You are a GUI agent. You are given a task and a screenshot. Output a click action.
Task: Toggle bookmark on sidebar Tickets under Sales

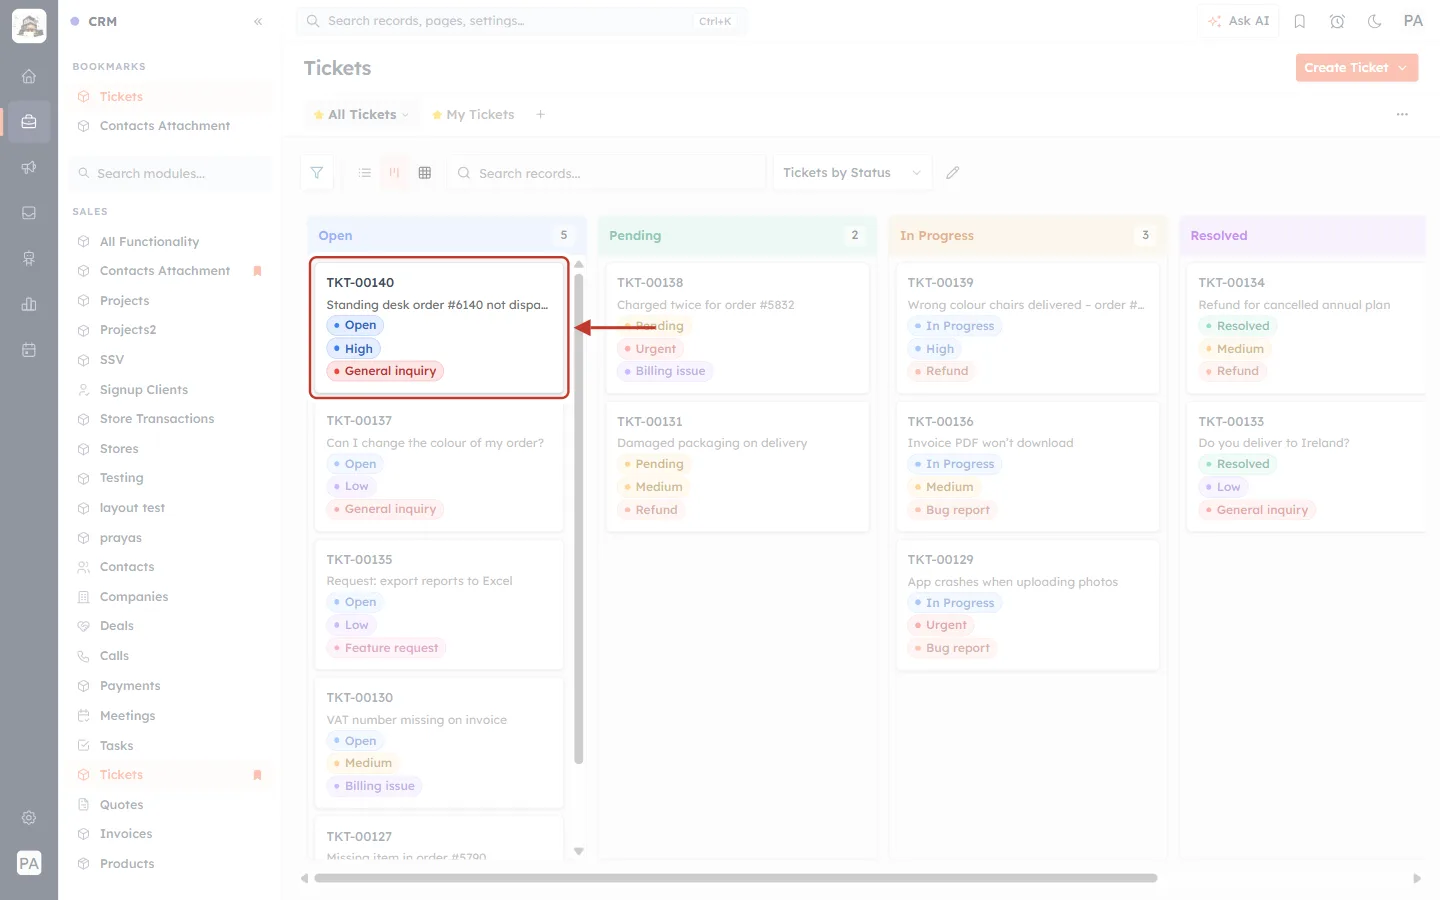(257, 775)
